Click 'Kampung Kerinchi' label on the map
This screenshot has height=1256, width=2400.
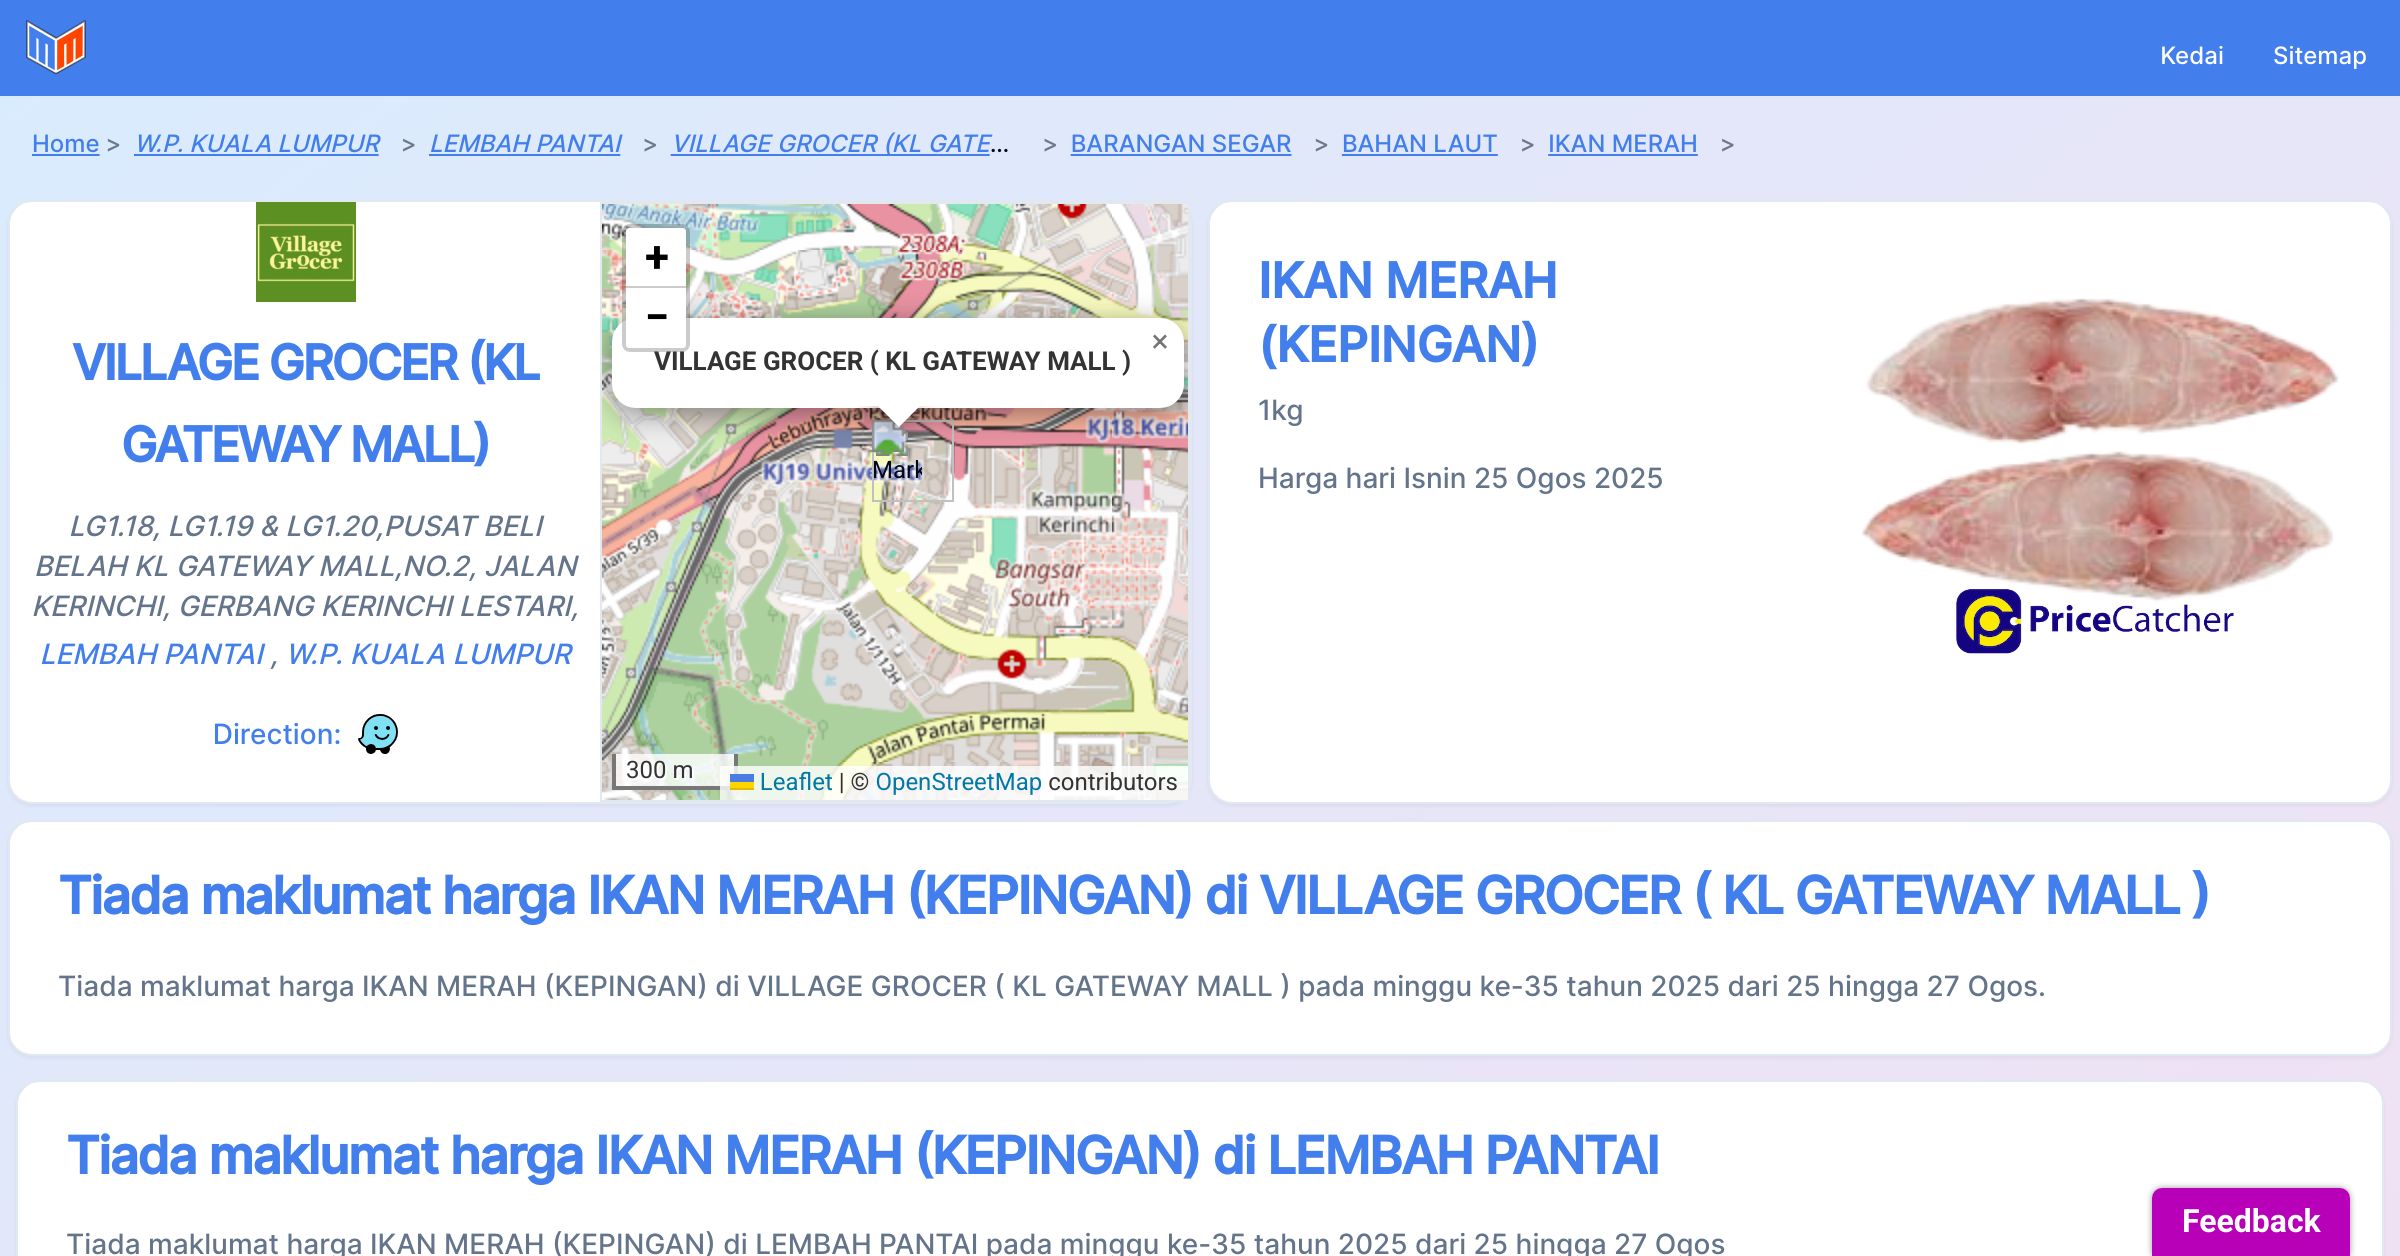click(x=1076, y=512)
